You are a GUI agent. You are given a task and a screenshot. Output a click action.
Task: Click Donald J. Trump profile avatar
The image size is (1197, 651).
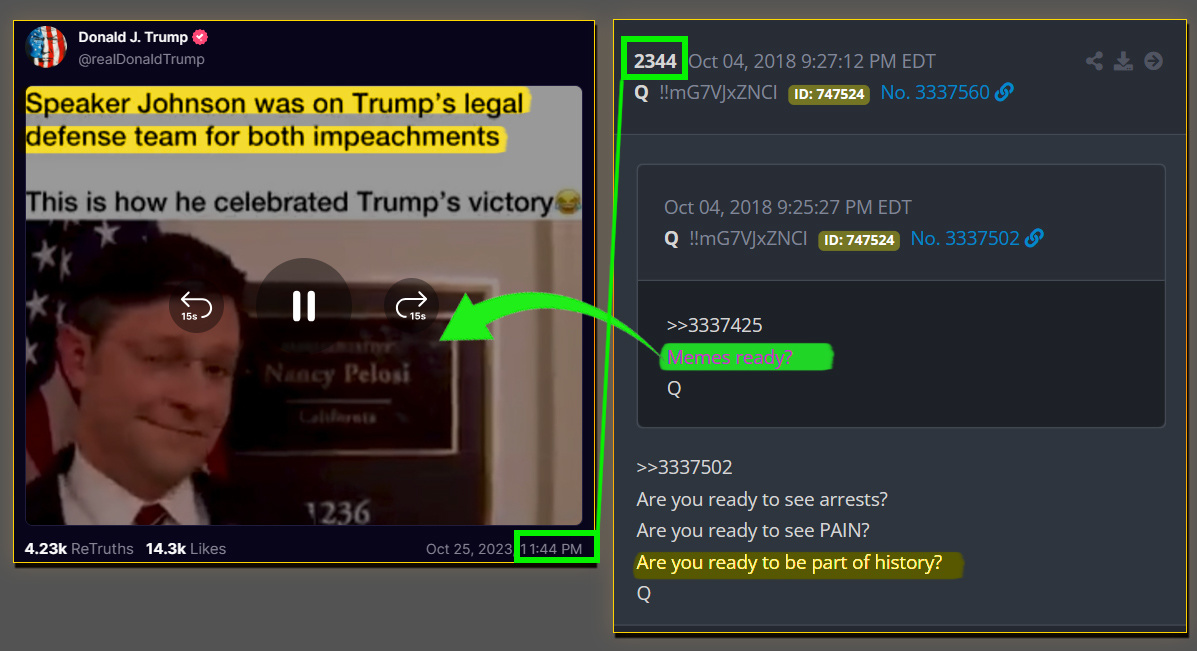tap(46, 47)
